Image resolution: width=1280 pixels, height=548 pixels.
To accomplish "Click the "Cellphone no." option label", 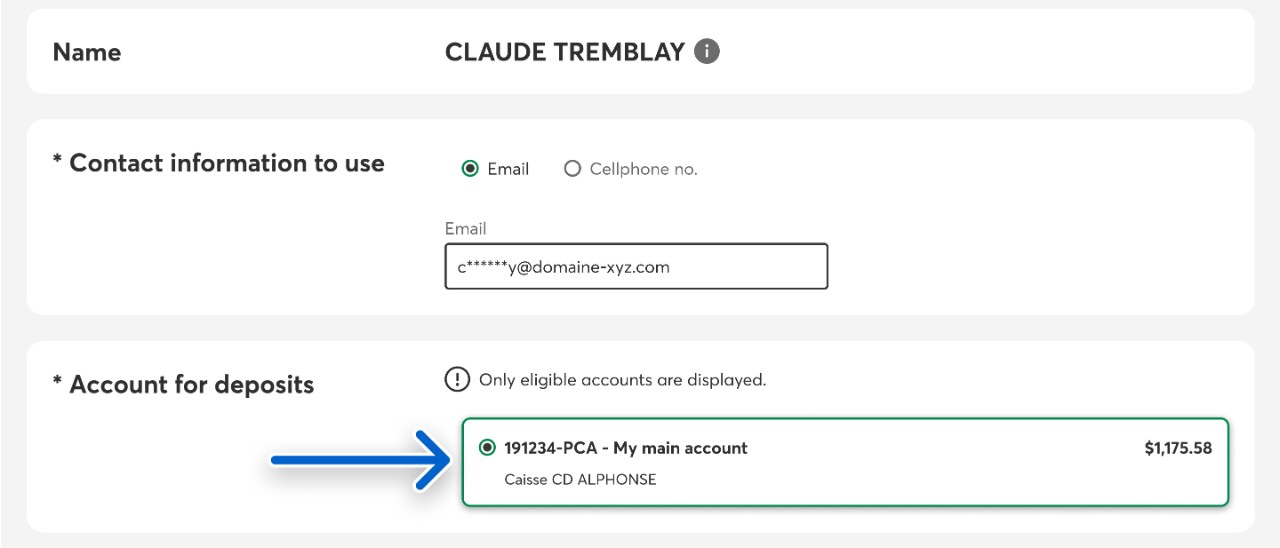I will pyautogui.click(x=643, y=169).
